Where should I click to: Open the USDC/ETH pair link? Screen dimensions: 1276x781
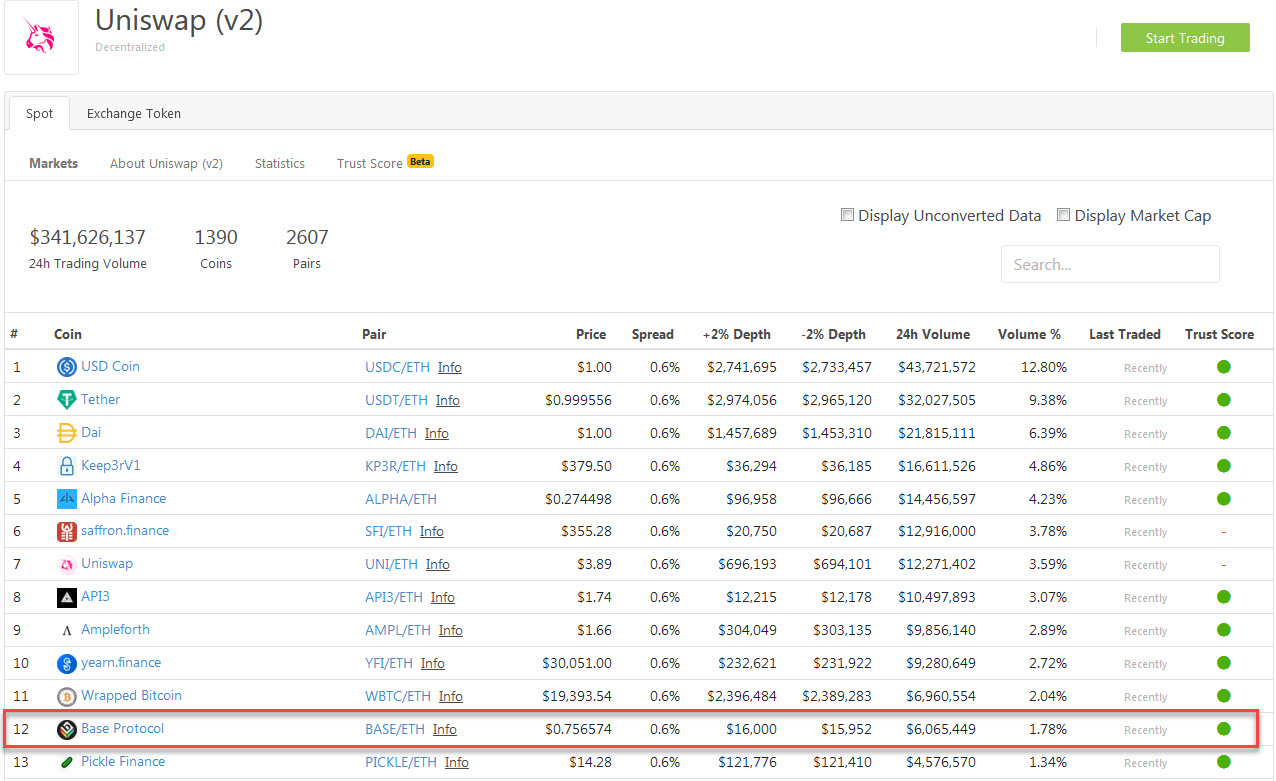pos(397,367)
